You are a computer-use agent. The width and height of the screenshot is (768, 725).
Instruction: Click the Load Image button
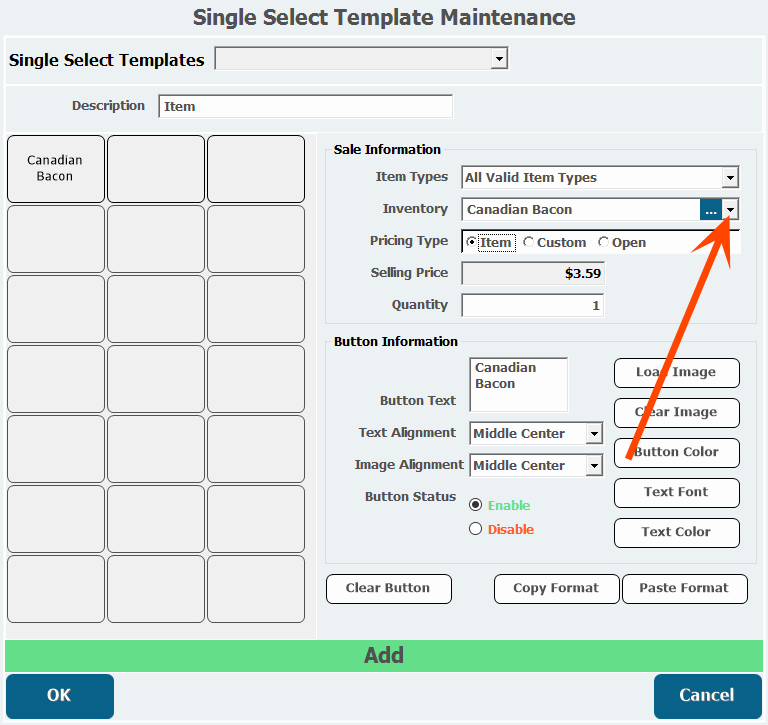(x=676, y=373)
